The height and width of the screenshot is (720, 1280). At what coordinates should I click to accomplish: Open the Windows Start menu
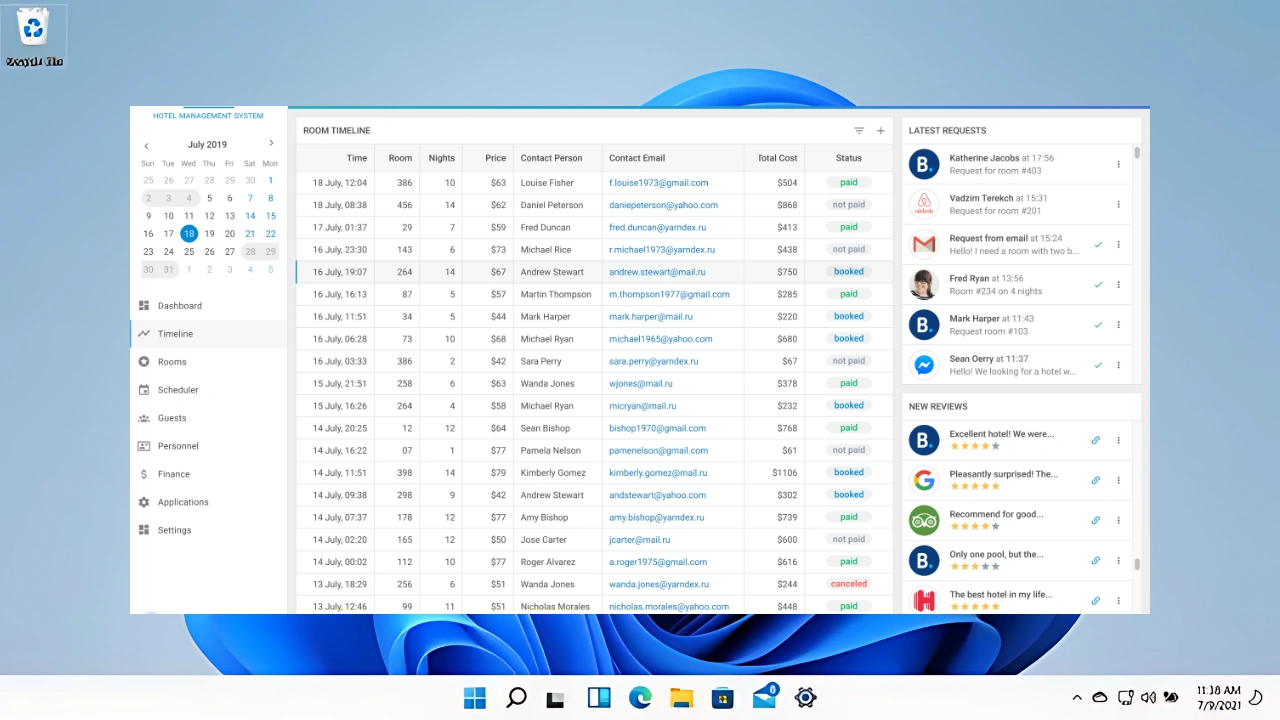(x=475, y=698)
